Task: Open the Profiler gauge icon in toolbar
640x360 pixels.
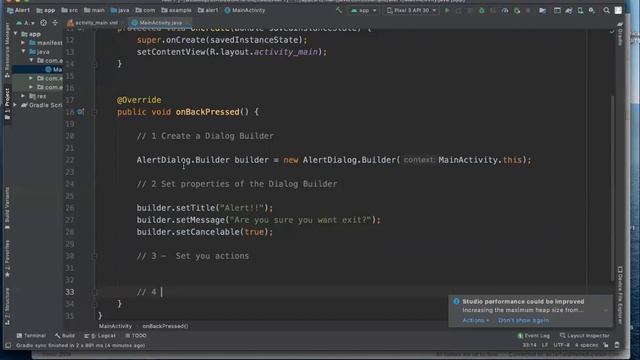Action: 505,11
